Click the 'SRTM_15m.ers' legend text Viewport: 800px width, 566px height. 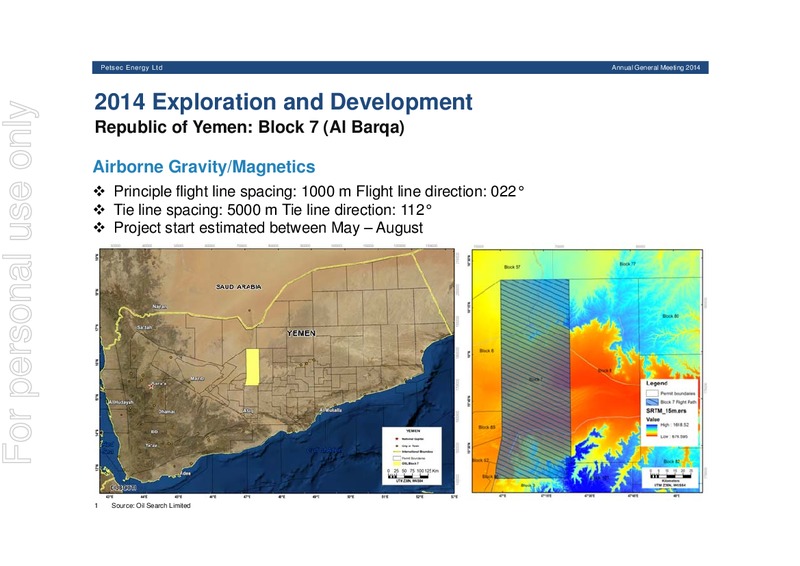click(666, 411)
